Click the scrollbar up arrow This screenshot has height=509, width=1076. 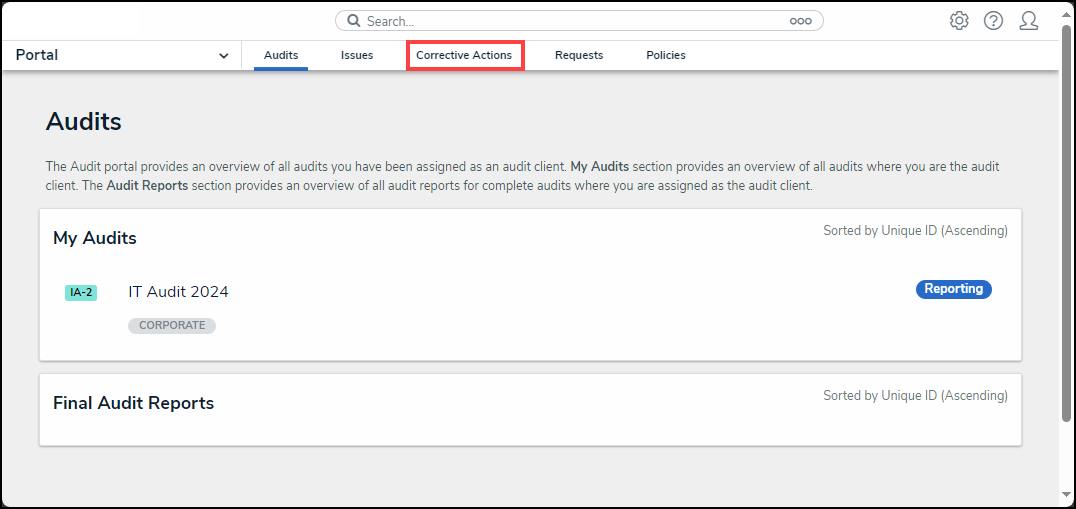pyautogui.click(x=1066, y=13)
